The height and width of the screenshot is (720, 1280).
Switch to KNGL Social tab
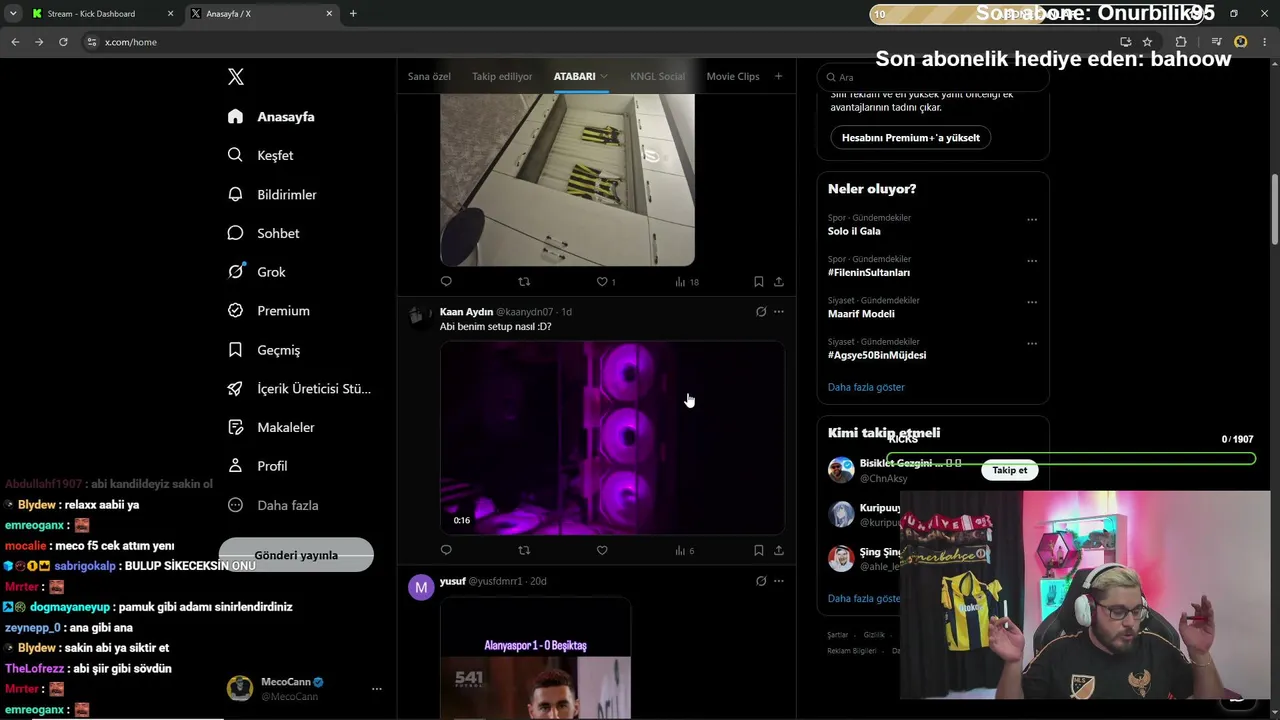coord(657,76)
